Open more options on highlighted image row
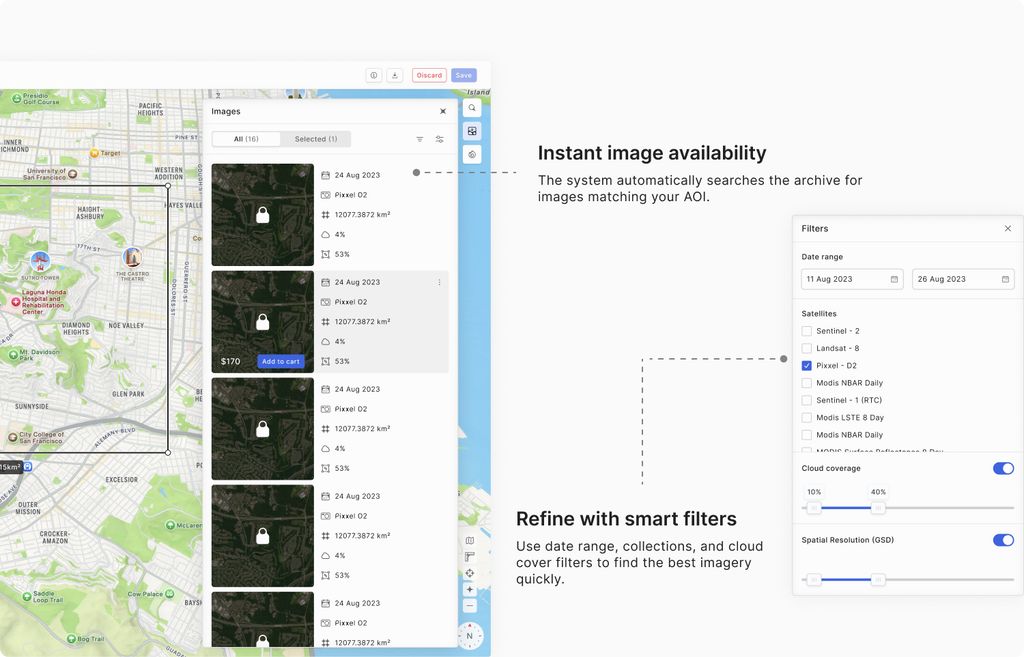This screenshot has width=1024, height=657. coord(439,282)
